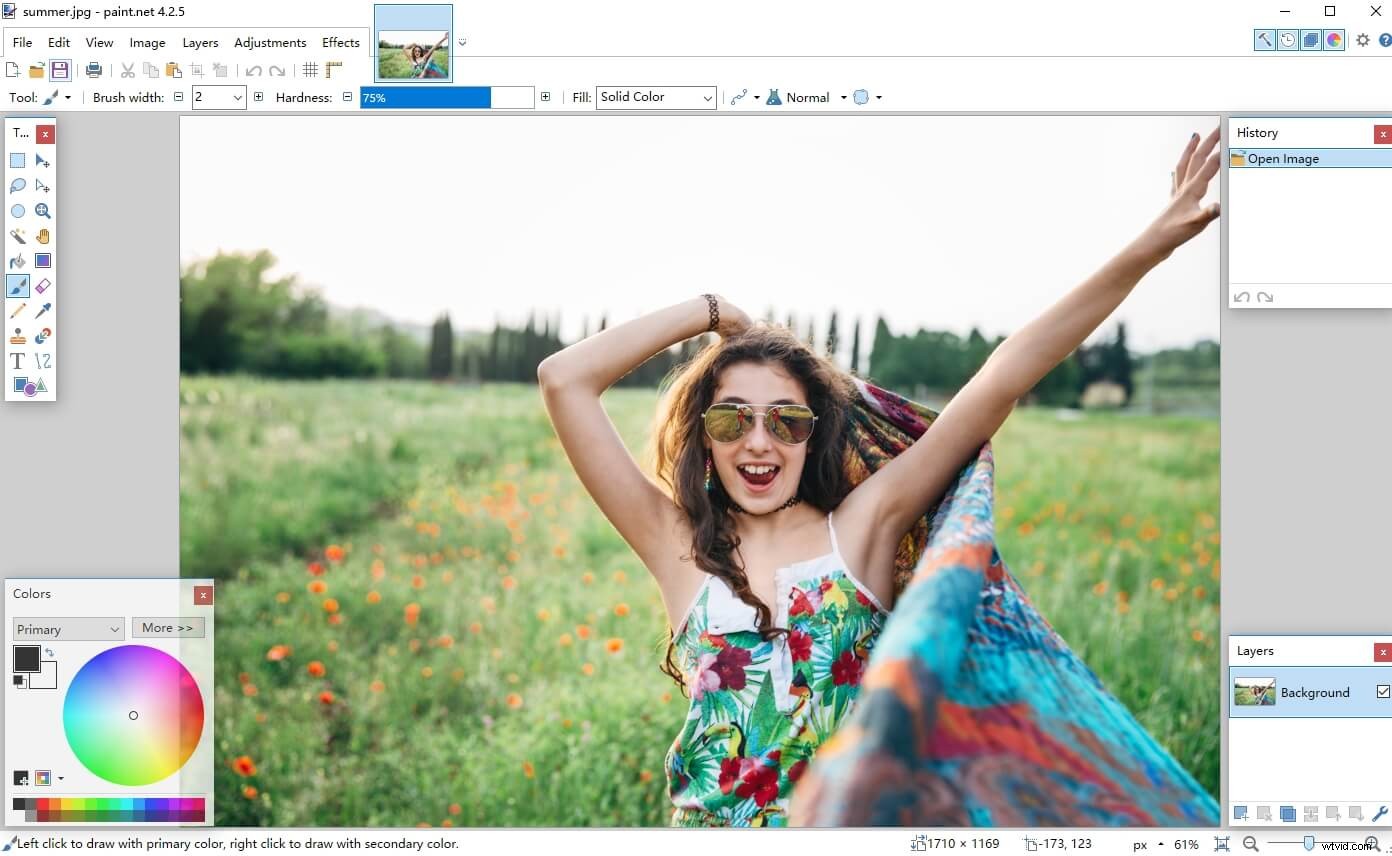Select the Paint Bucket tool
The width and height of the screenshot is (1392, 856).
[x=17, y=260]
